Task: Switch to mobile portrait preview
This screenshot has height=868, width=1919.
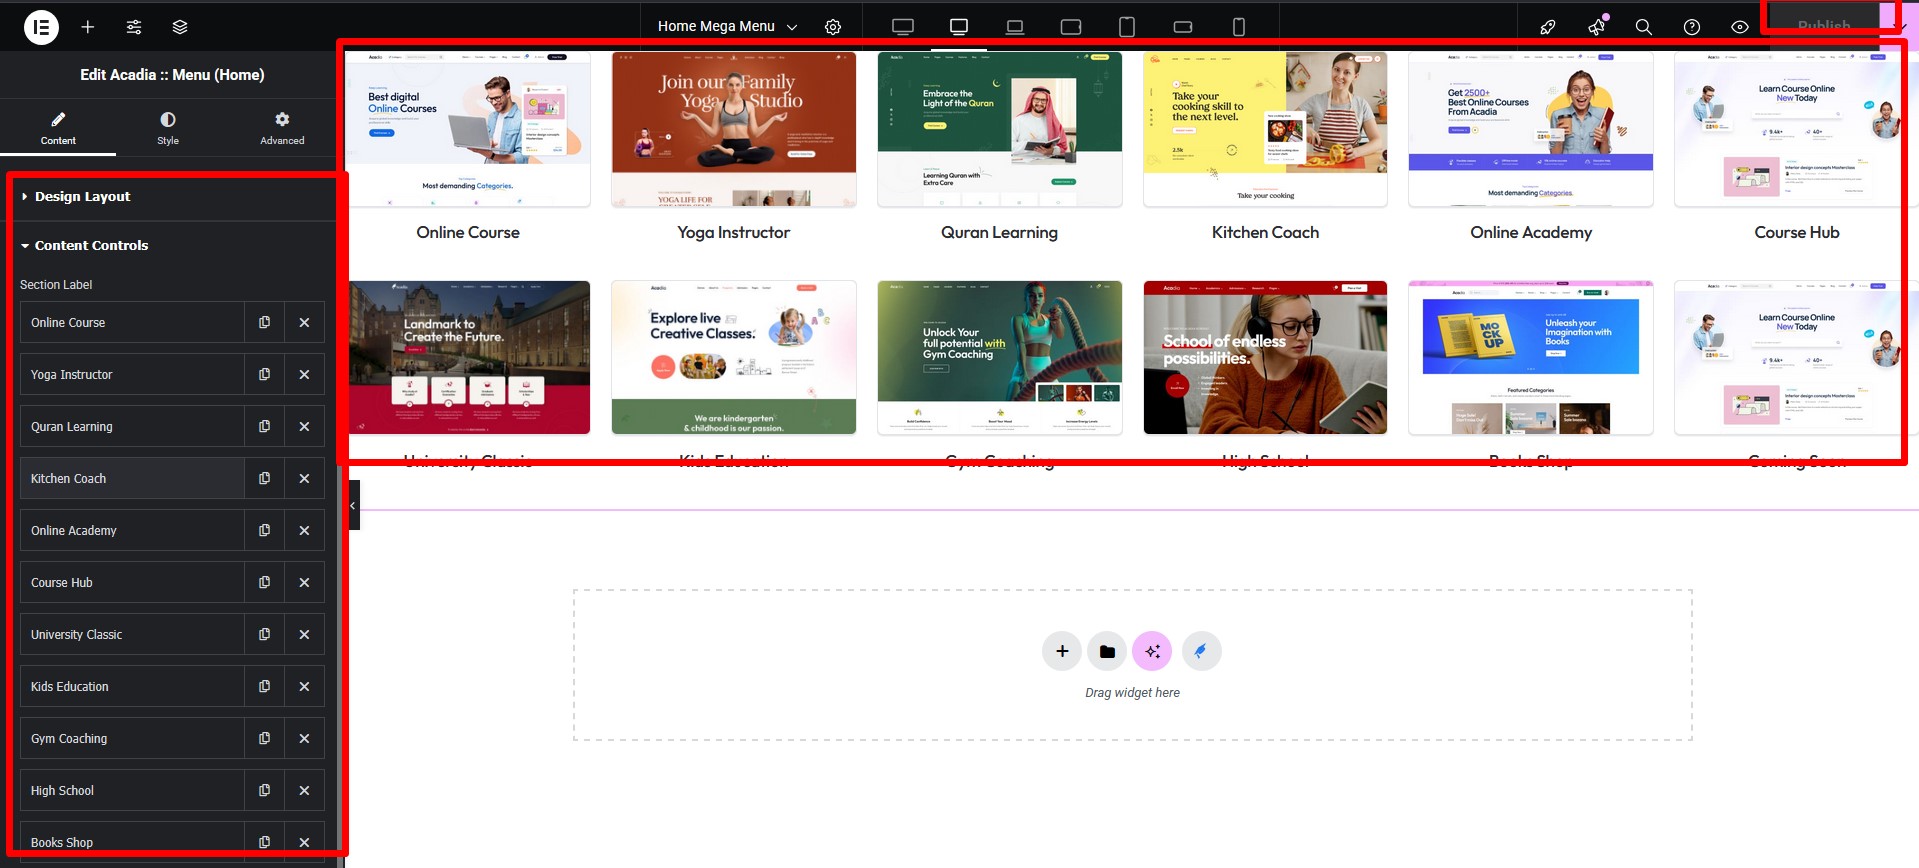Action: point(1239,27)
